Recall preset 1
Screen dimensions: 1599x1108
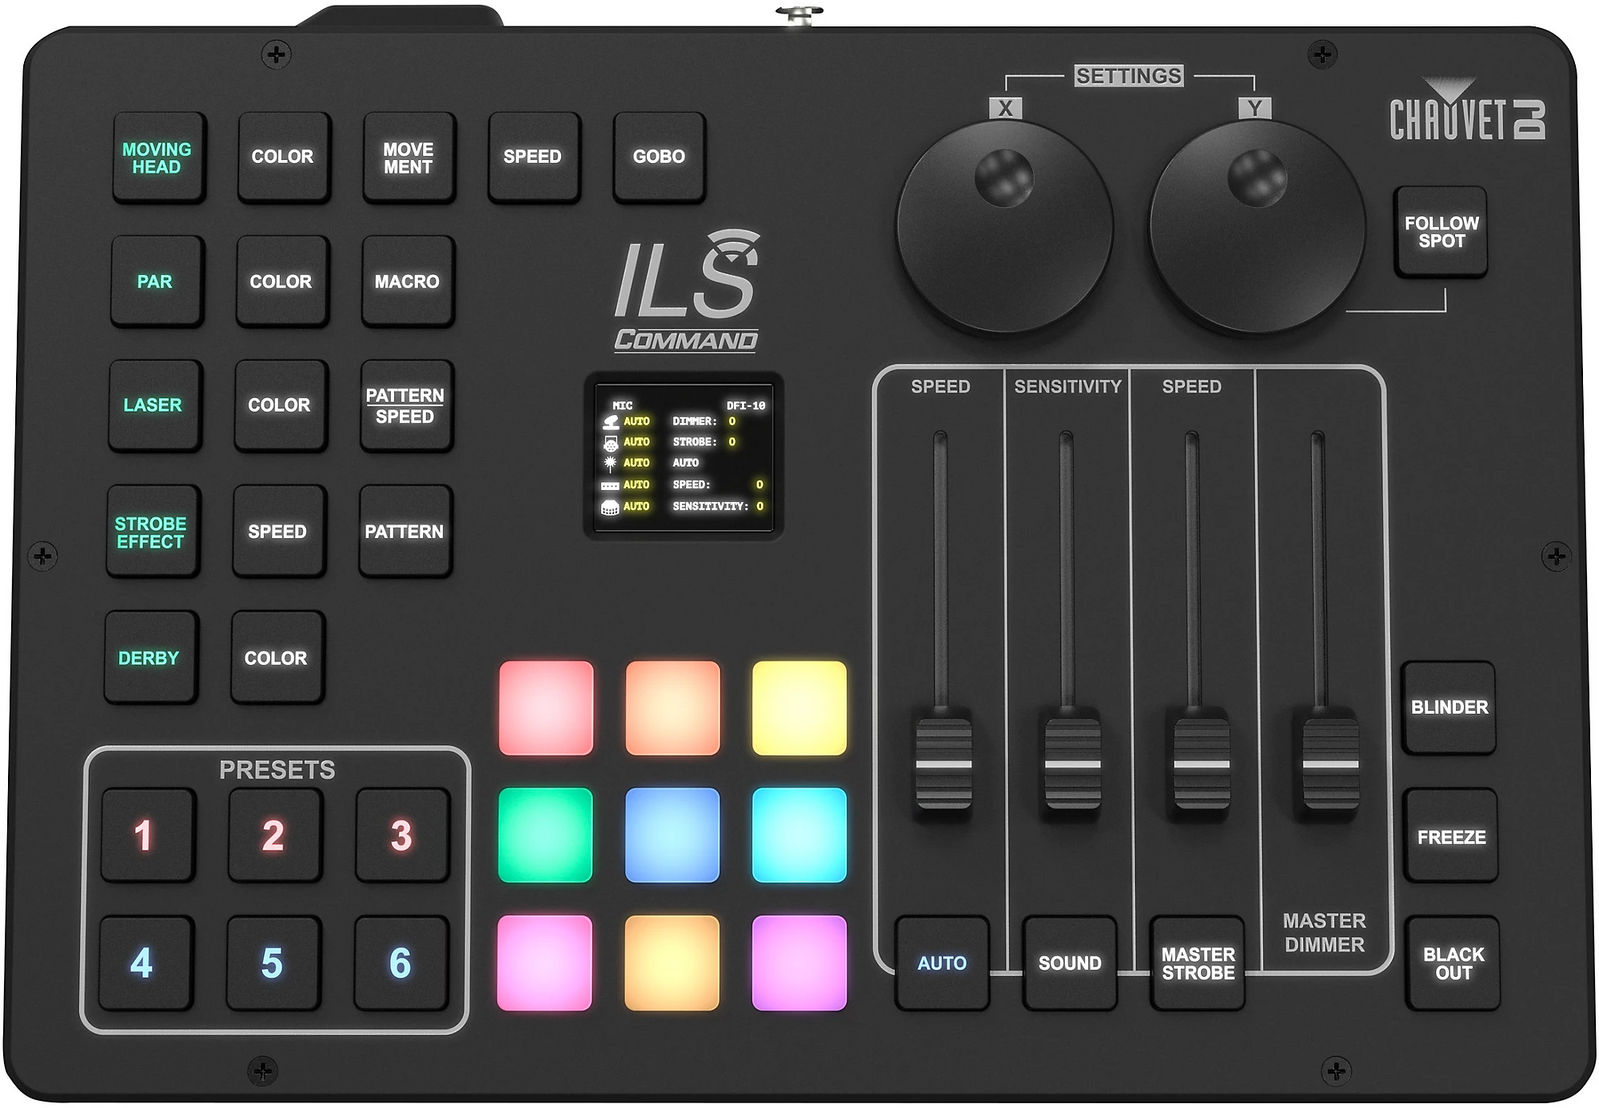(145, 835)
